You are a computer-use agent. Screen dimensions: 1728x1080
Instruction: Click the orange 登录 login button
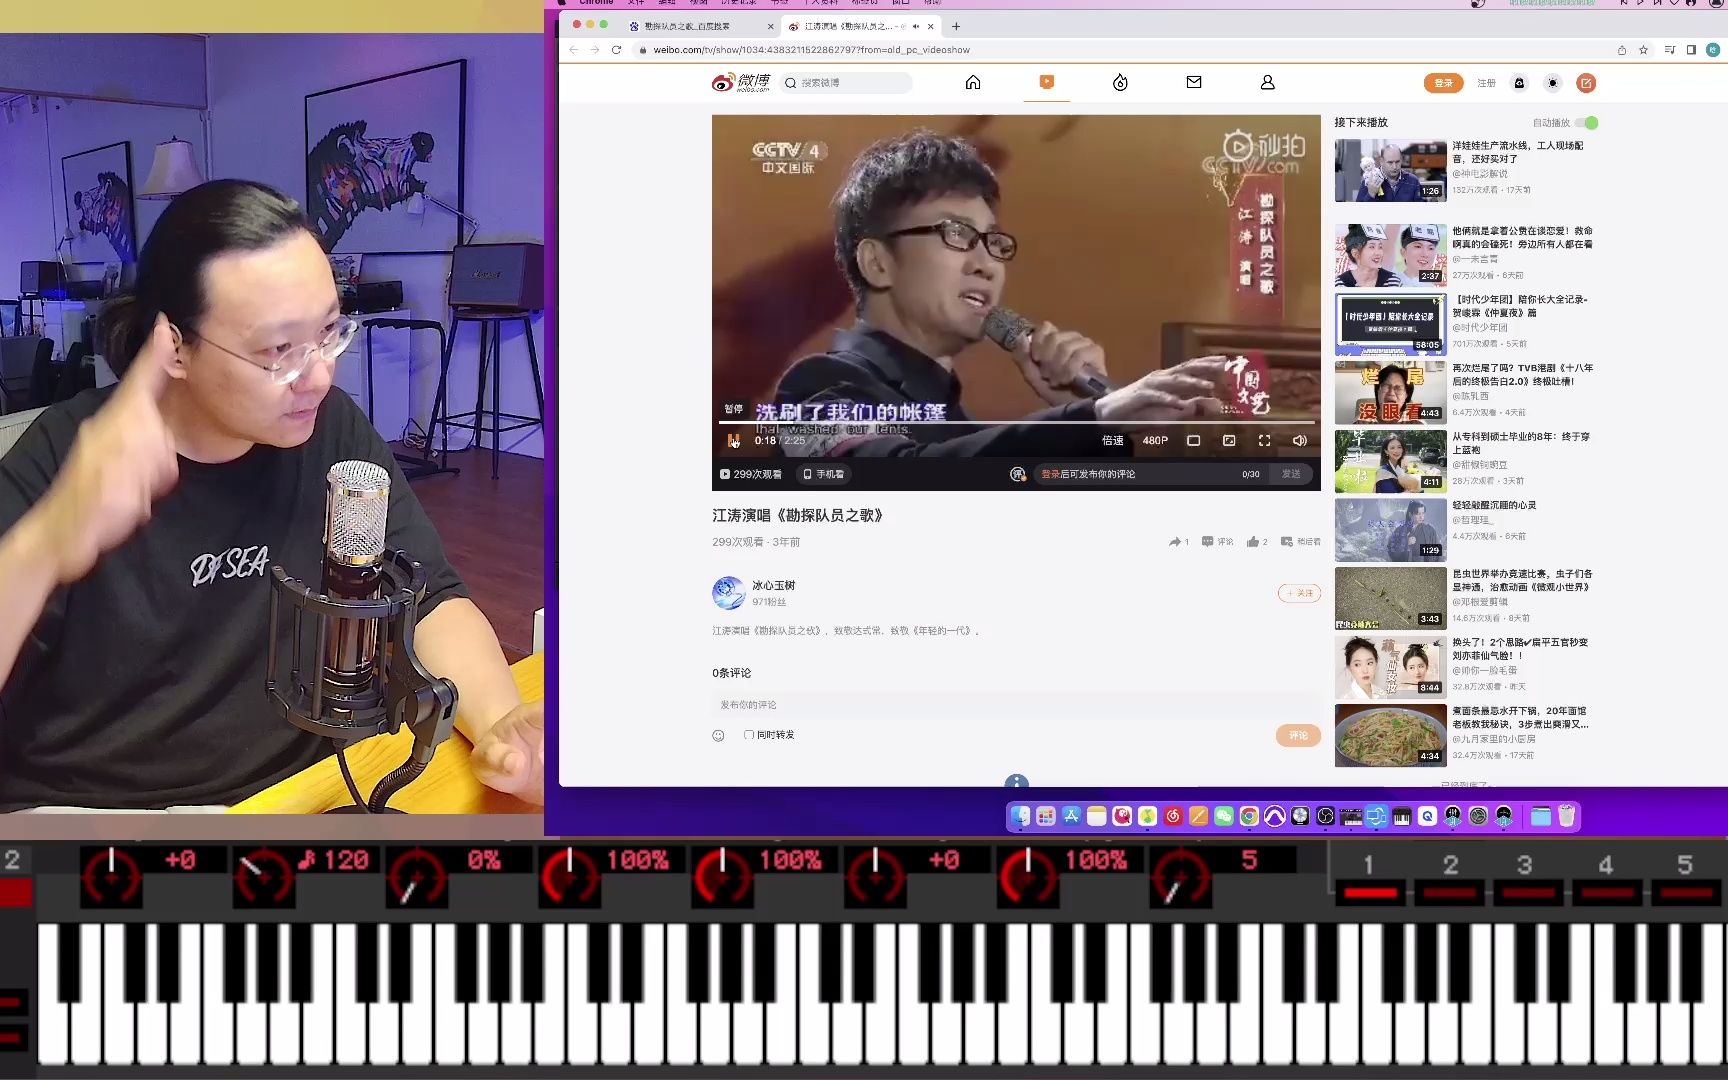pyautogui.click(x=1443, y=83)
